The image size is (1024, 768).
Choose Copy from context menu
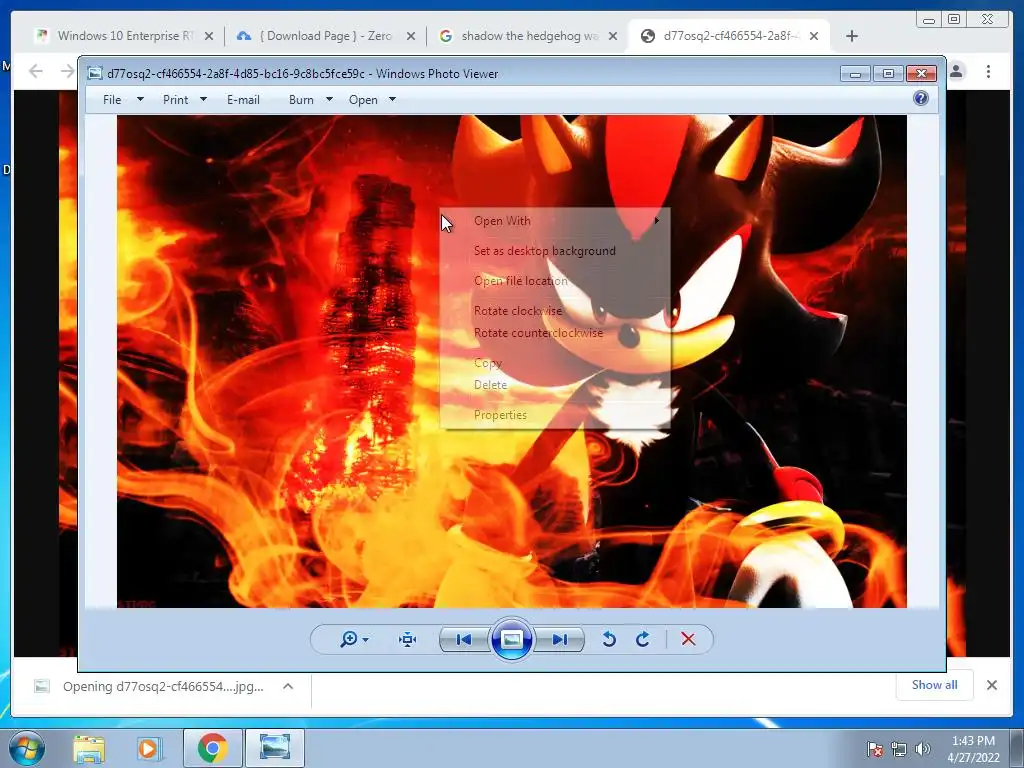[x=555, y=363]
